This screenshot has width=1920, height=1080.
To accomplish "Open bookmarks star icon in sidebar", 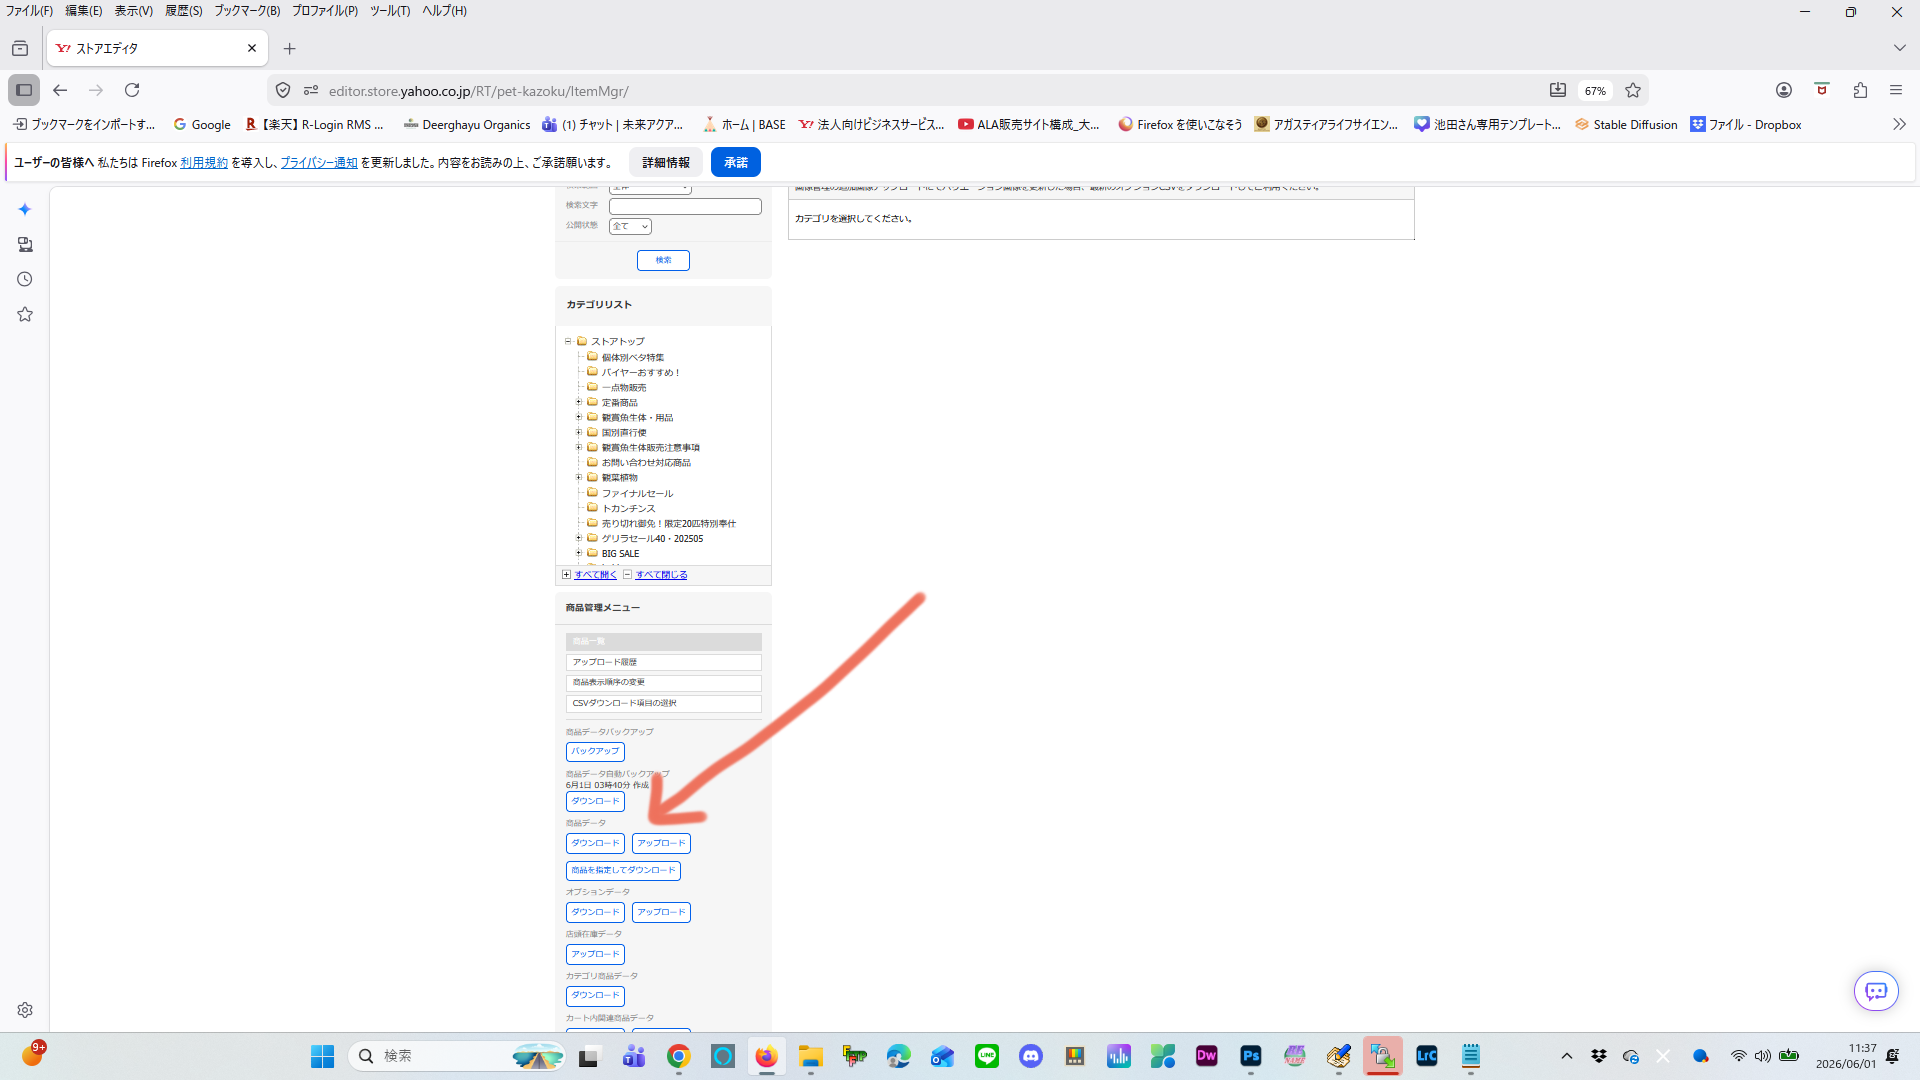I will pos(25,314).
